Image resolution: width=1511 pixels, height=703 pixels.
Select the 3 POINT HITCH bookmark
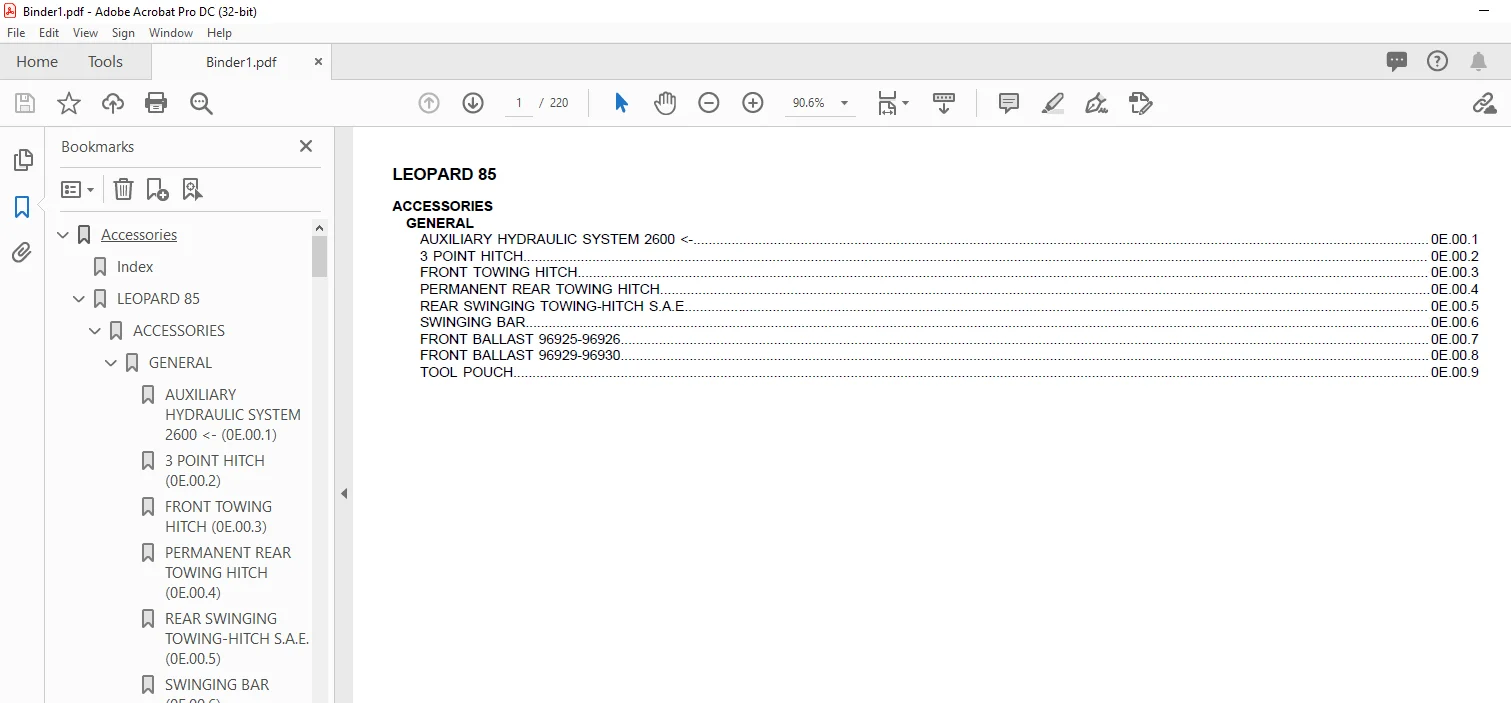215,471
